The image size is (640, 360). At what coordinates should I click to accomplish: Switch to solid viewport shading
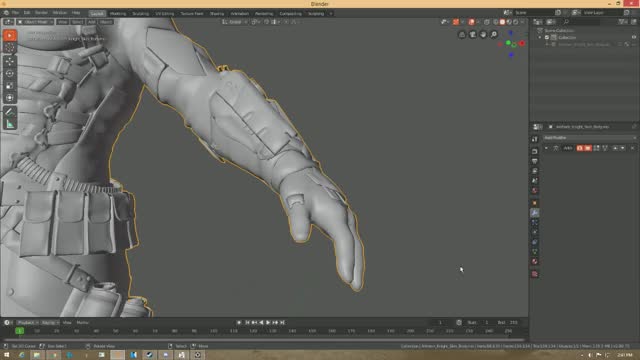pyautogui.click(x=502, y=22)
